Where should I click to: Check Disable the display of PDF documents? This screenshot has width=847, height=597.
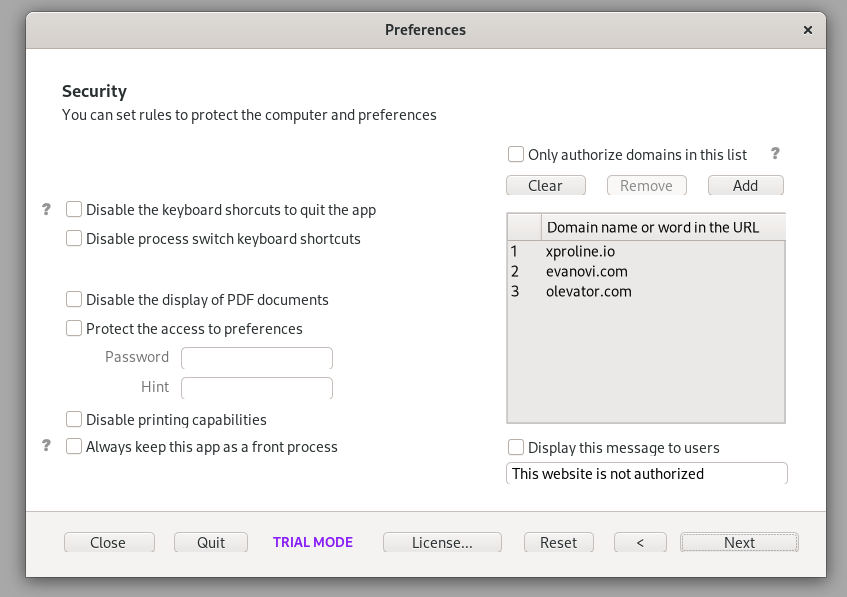(74, 299)
